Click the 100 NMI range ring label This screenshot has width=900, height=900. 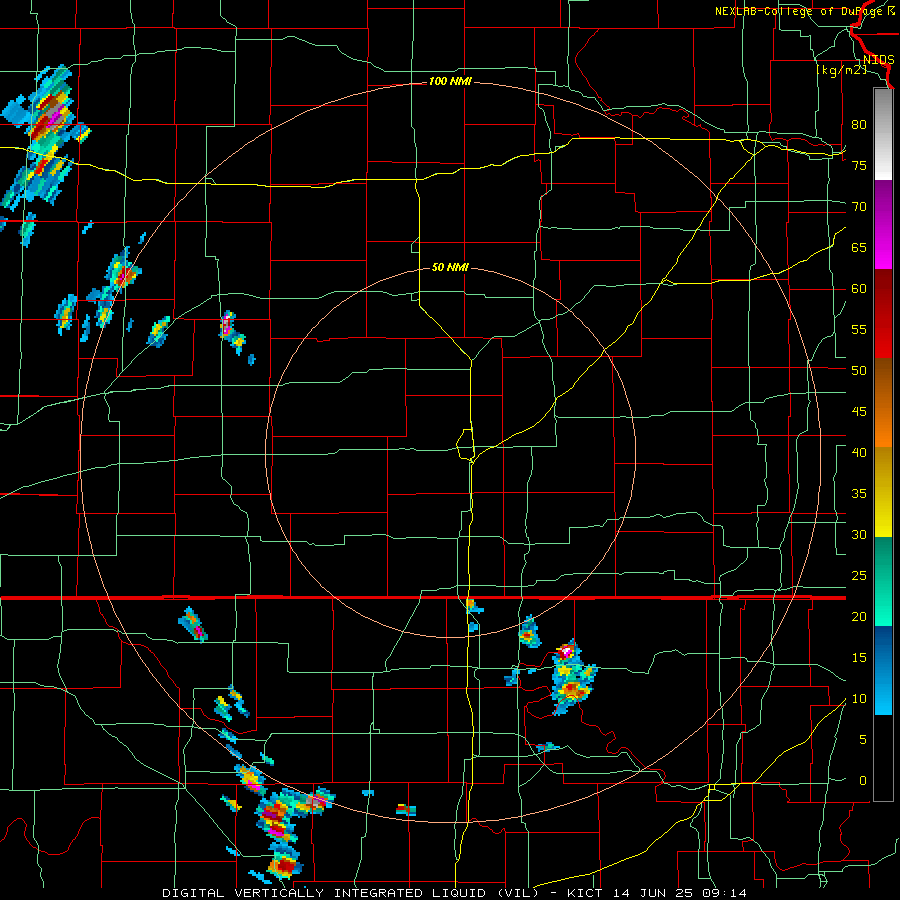pyautogui.click(x=450, y=82)
